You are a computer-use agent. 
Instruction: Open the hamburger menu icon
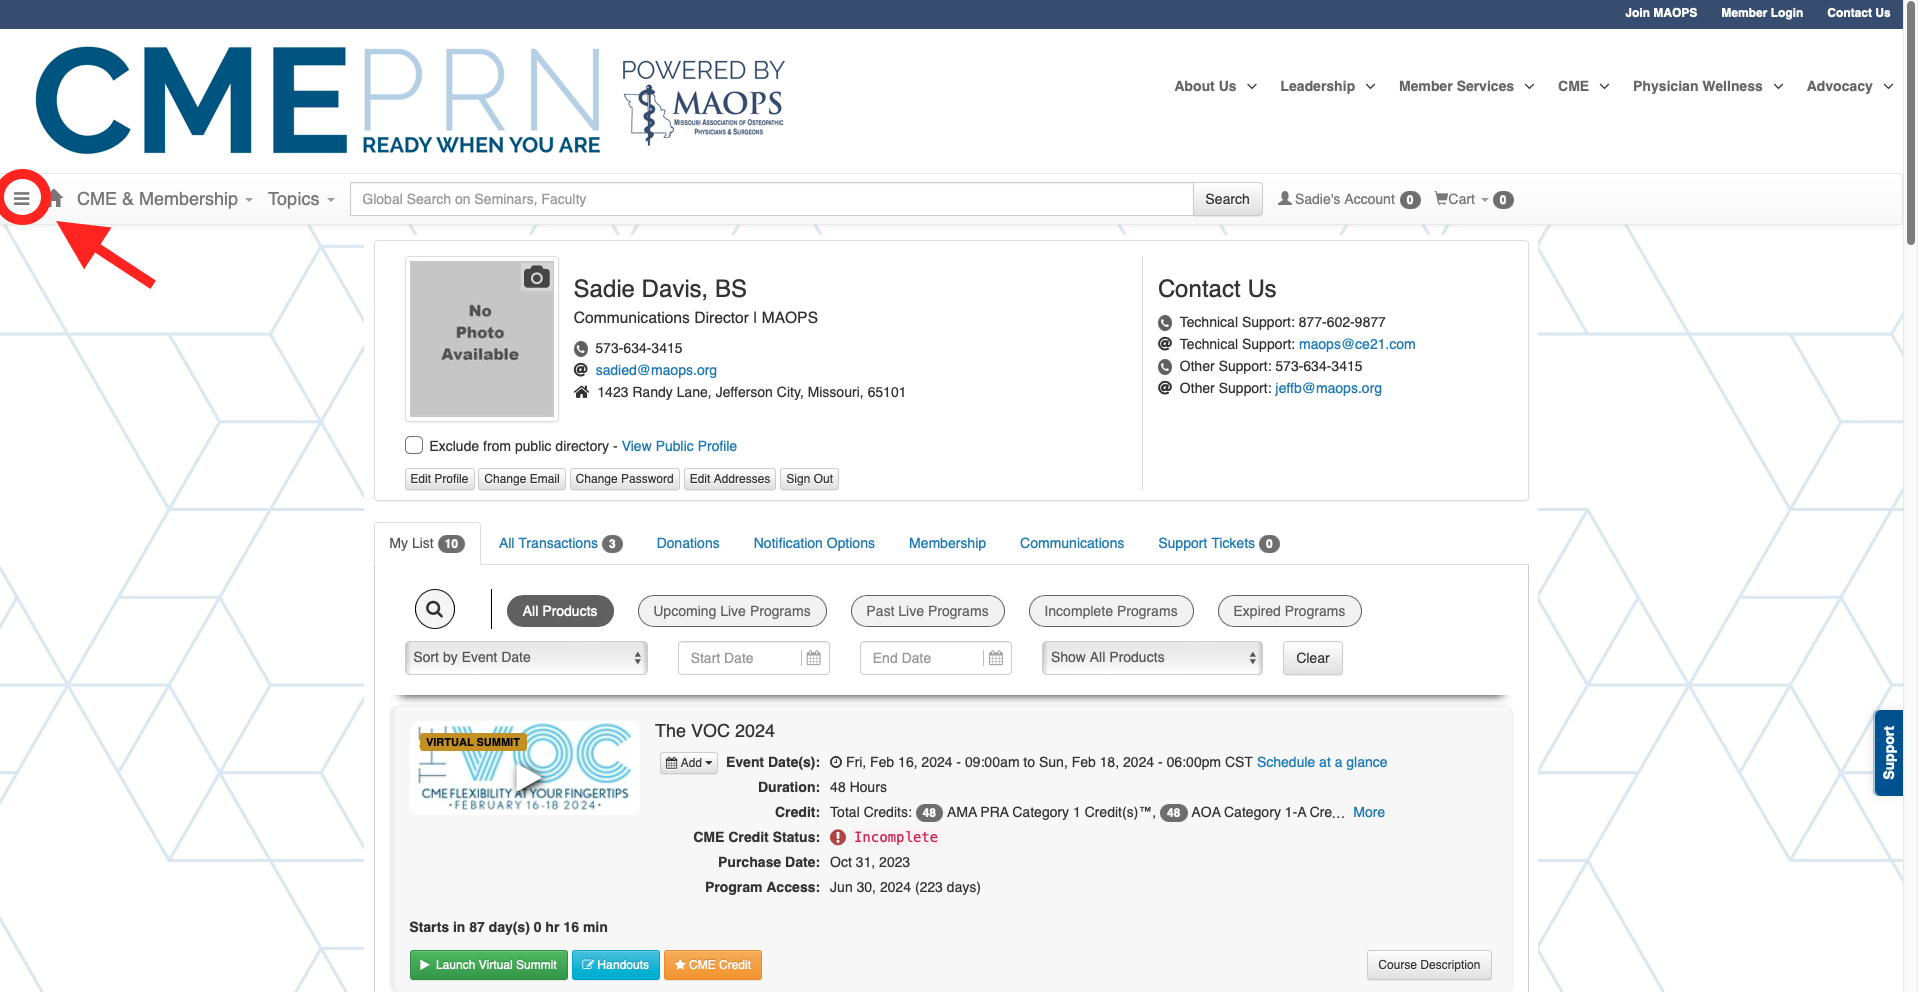[21, 198]
